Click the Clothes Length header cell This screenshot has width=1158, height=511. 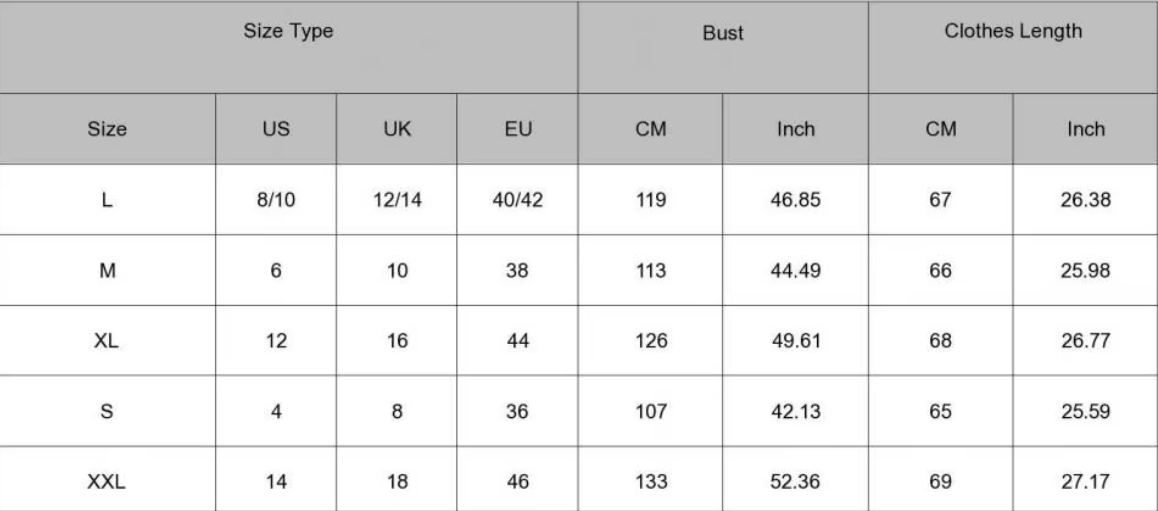[1012, 32]
